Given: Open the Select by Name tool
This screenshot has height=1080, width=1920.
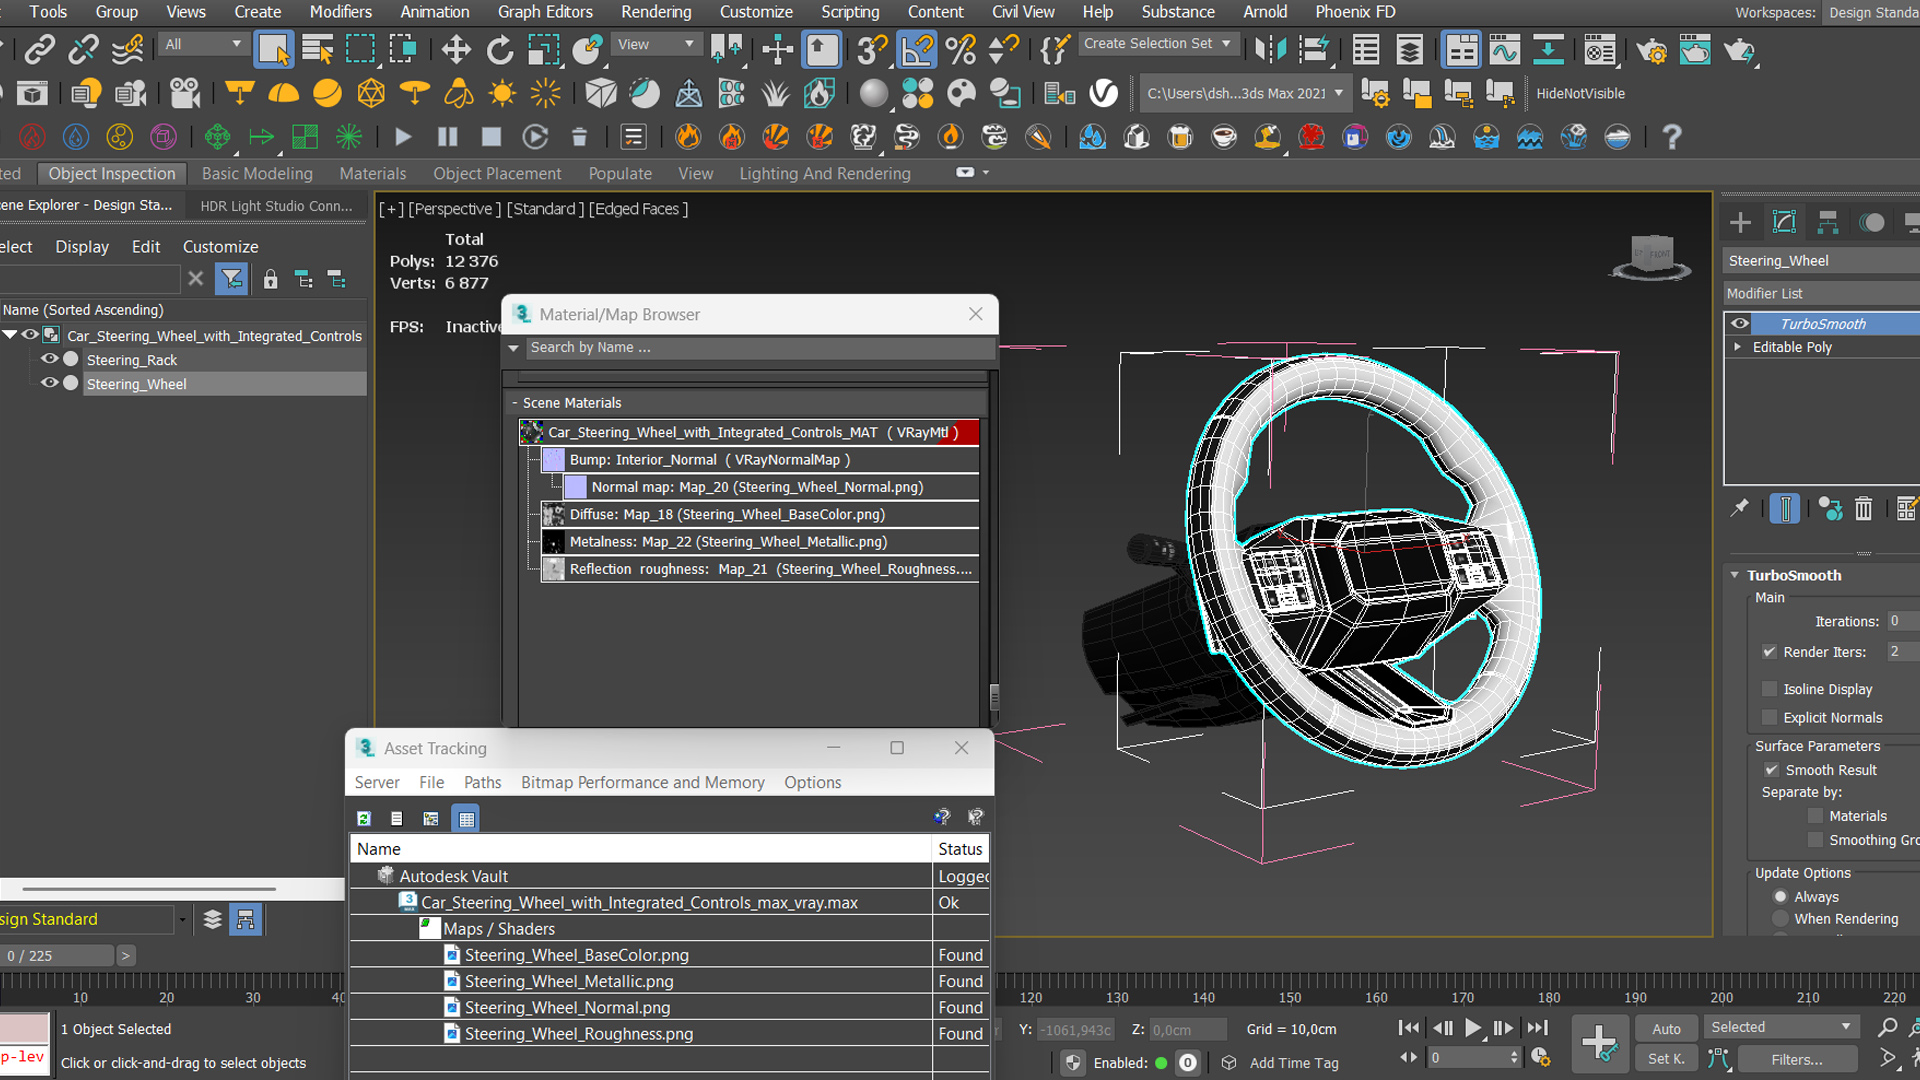Looking at the screenshot, I should (x=317, y=49).
